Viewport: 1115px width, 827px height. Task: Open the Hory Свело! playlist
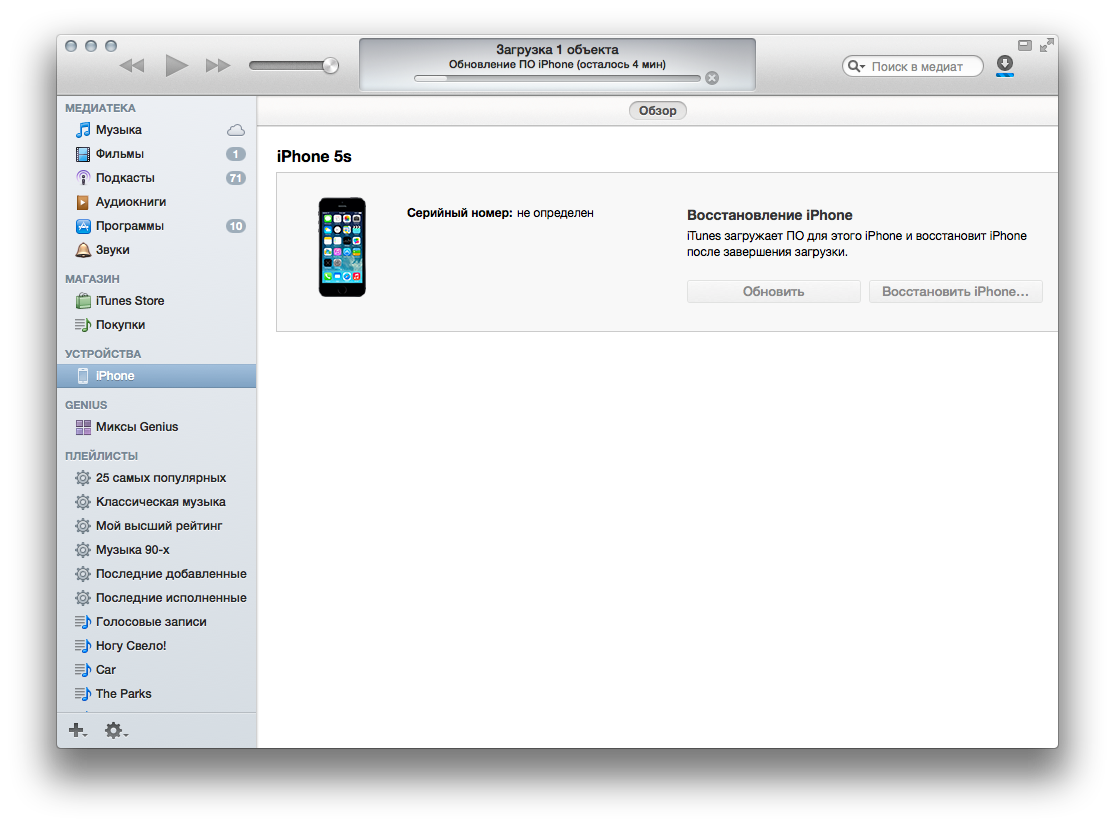click(156, 646)
